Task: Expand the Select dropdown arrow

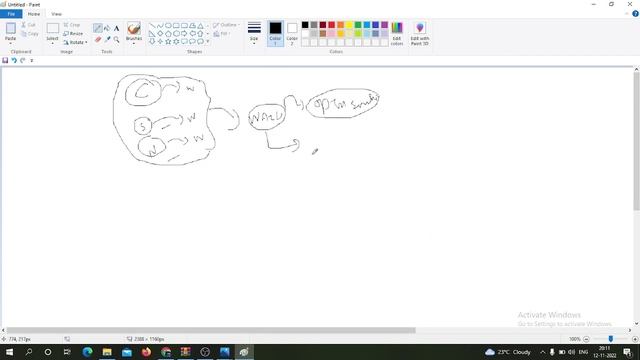Action: (52, 43)
